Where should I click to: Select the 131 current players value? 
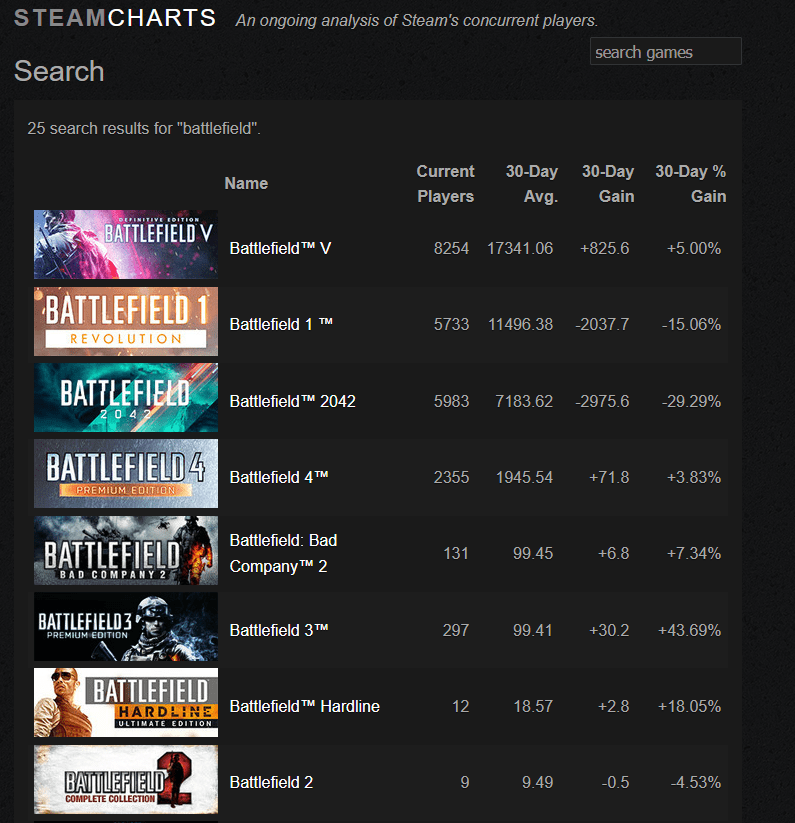455,553
